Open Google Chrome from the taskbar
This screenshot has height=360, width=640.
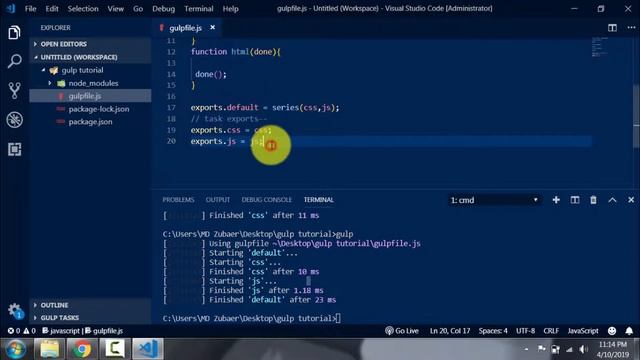click(x=82, y=349)
